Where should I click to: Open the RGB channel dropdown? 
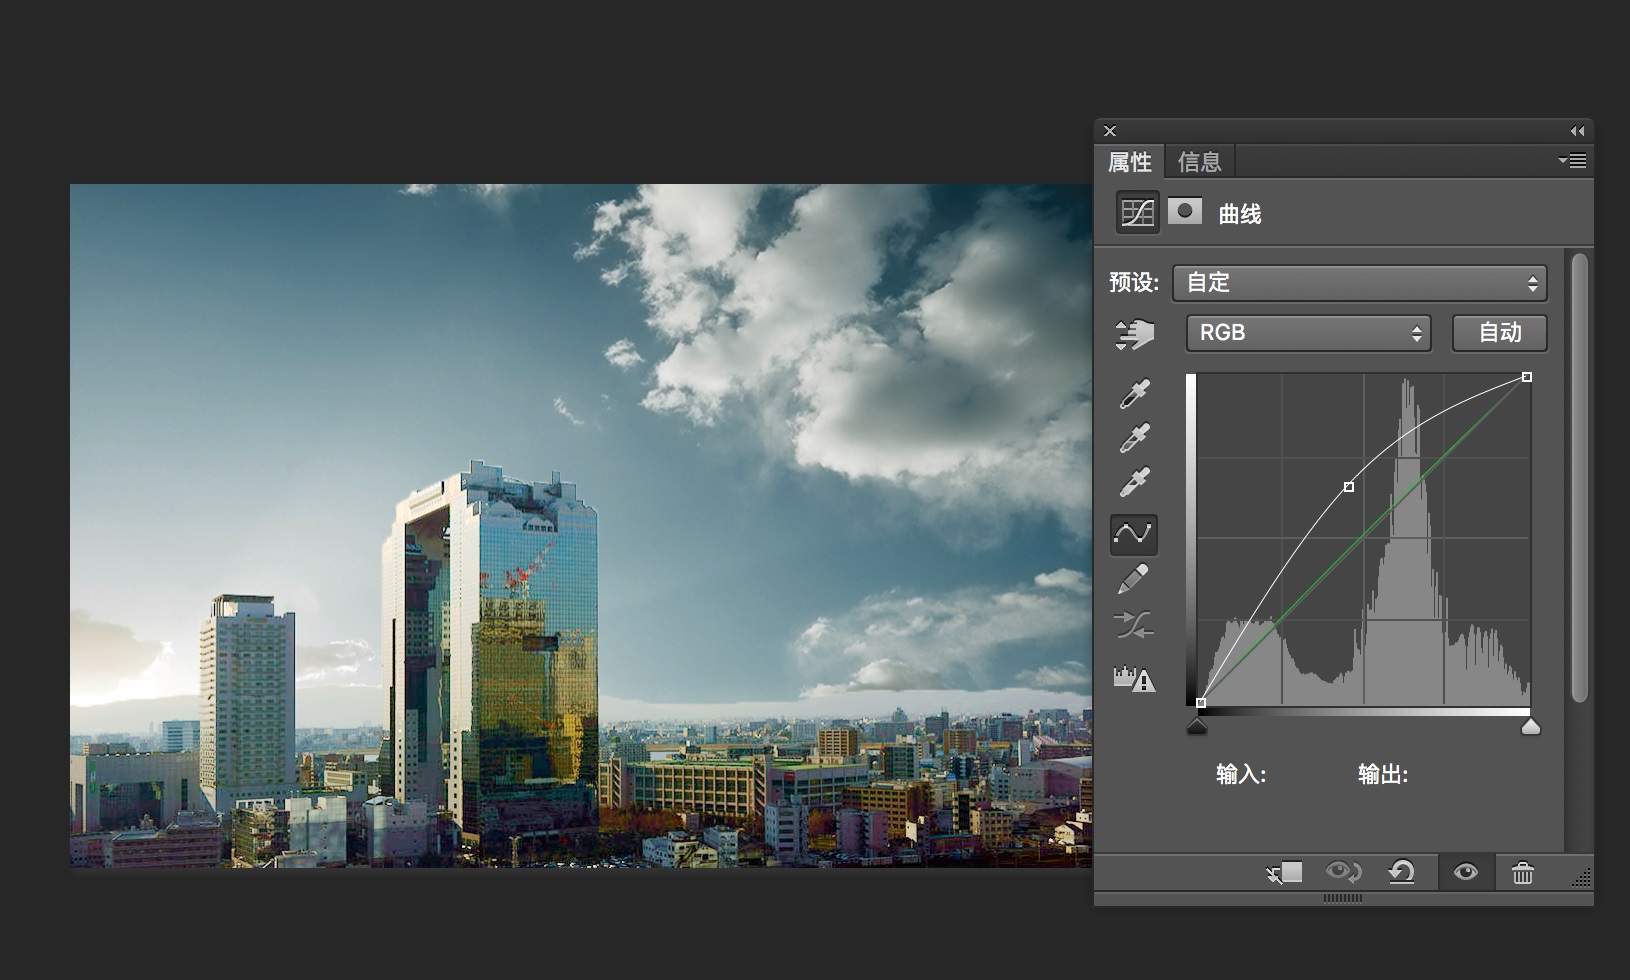[x=1308, y=333]
